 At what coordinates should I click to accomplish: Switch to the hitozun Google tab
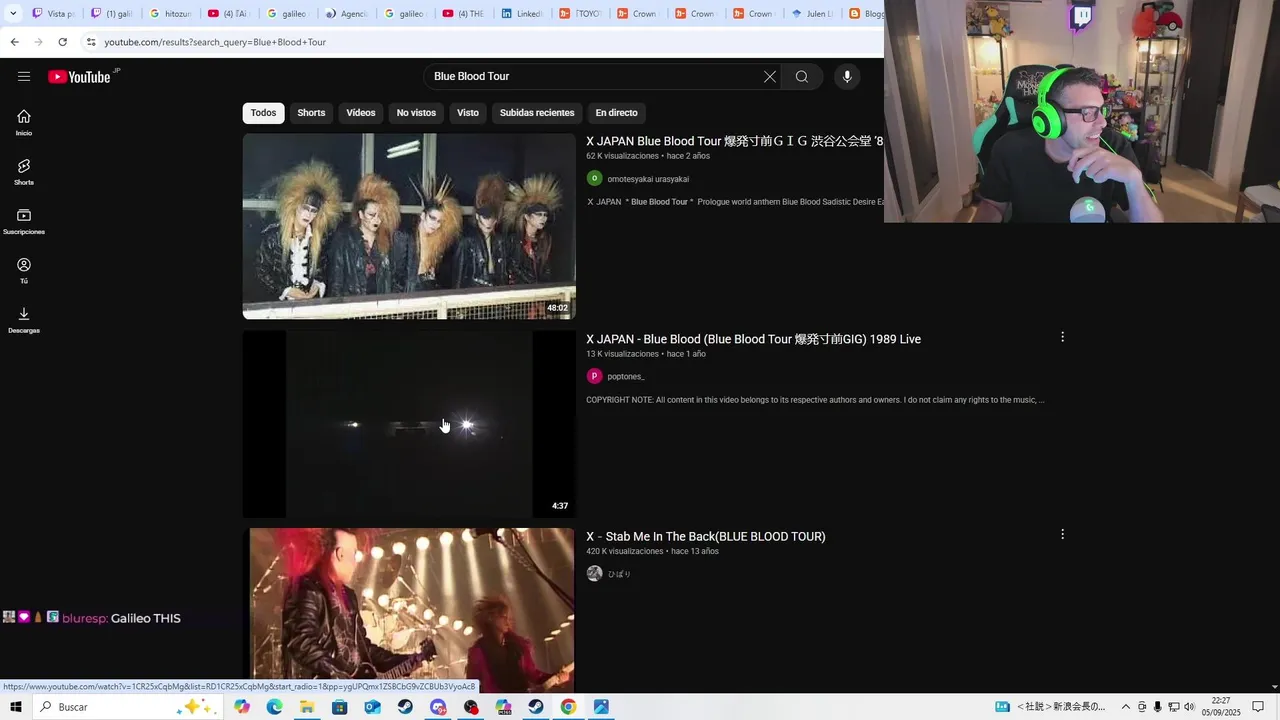(171, 14)
